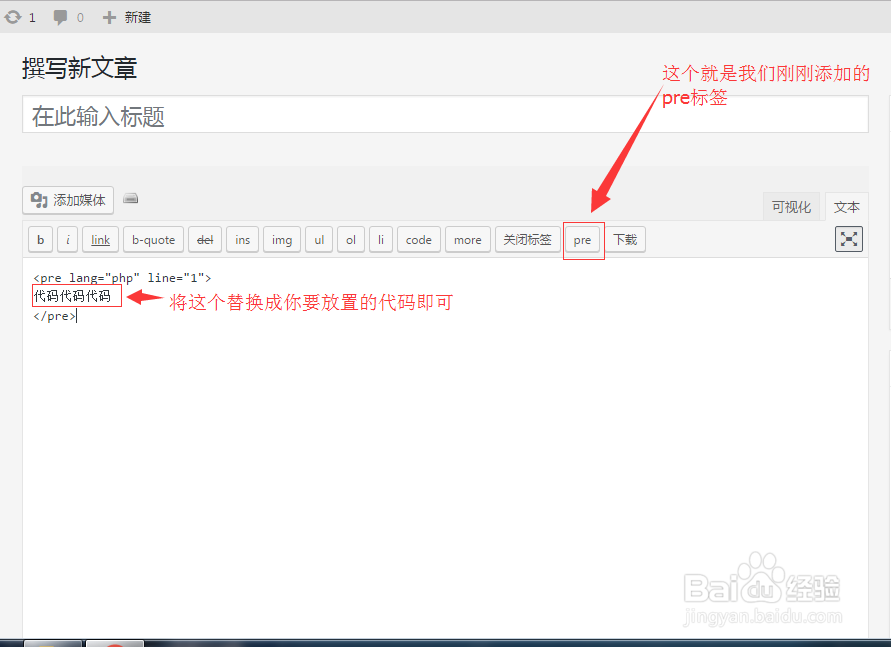Switch to the 可视化 editor tab
This screenshot has height=647, width=891.
coord(791,207)
